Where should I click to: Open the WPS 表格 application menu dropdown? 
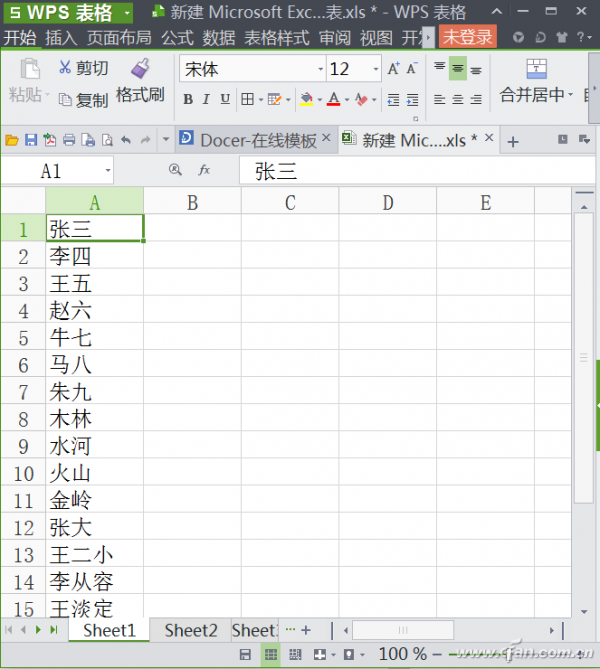(x=126, y=13)
